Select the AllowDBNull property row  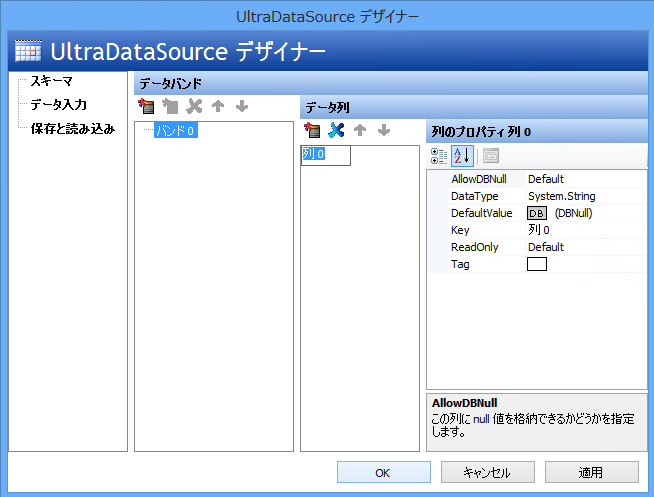point(537,179)
